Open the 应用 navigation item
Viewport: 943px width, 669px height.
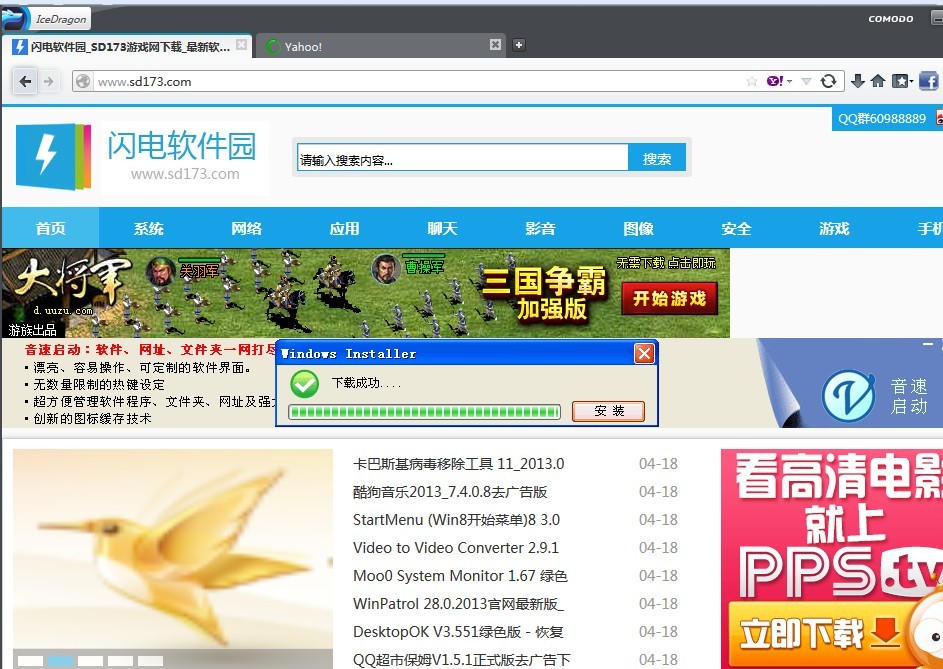pos(345,228)
